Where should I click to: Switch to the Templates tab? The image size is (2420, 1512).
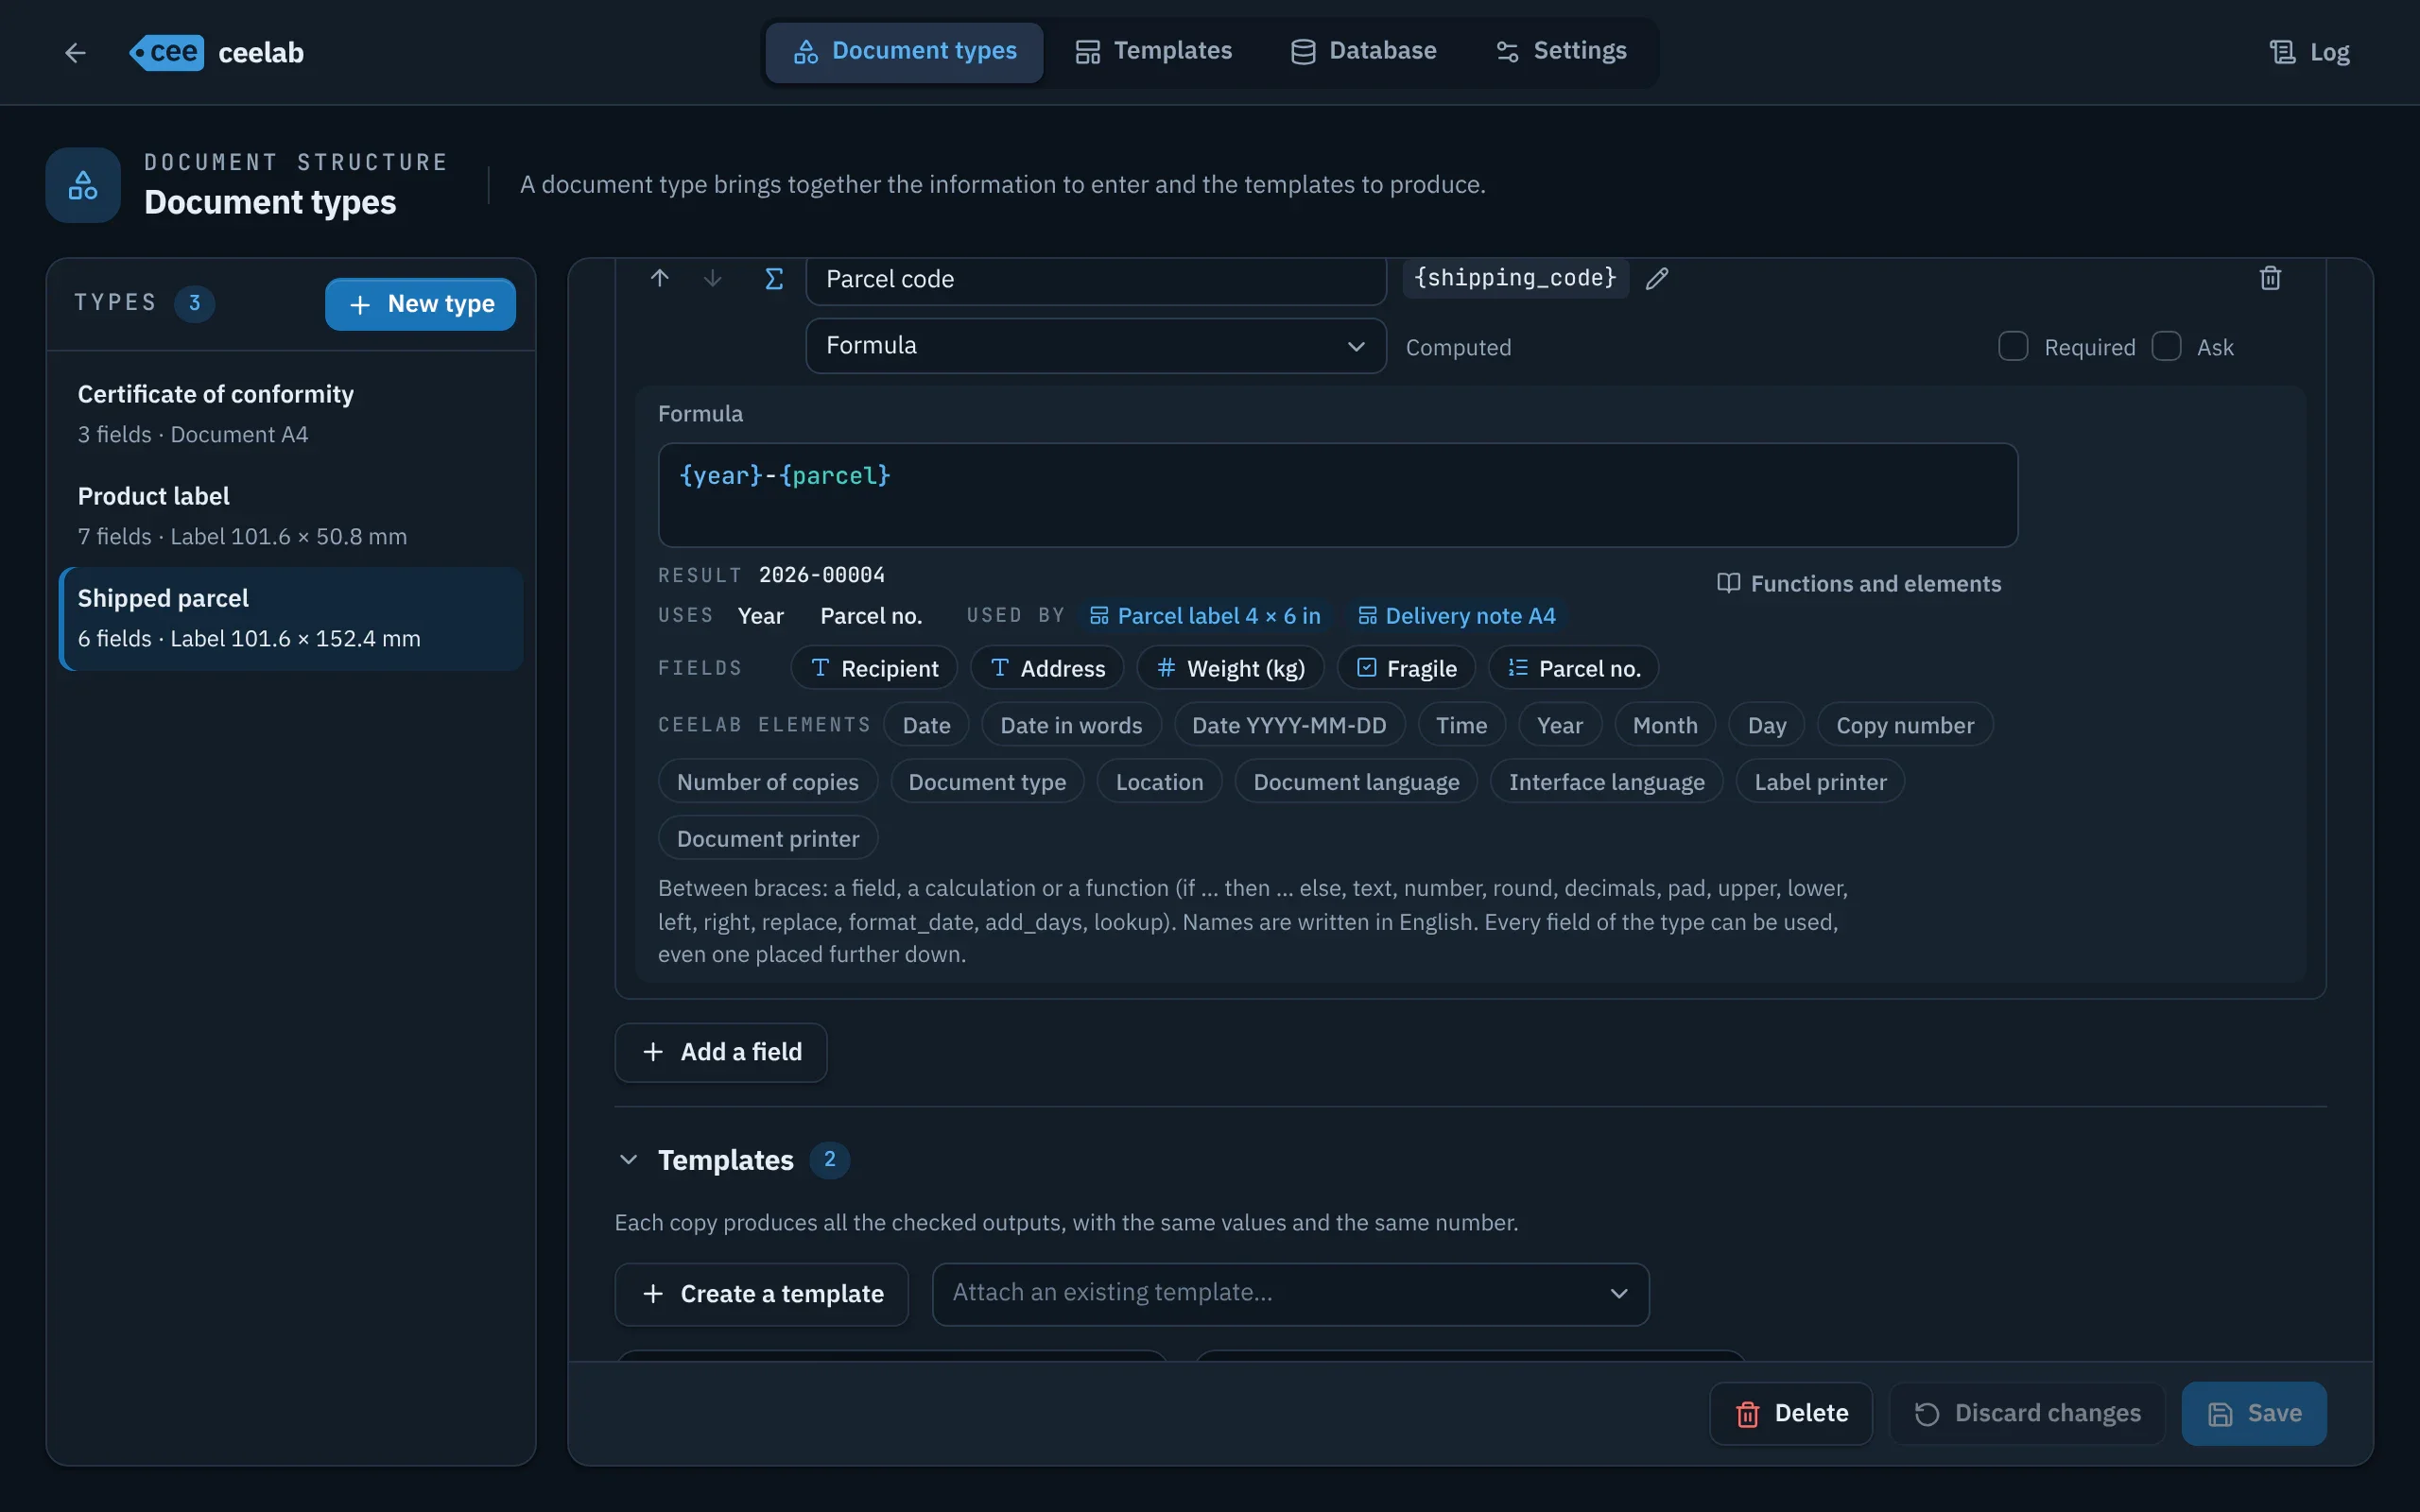(x=1153, y=52)
